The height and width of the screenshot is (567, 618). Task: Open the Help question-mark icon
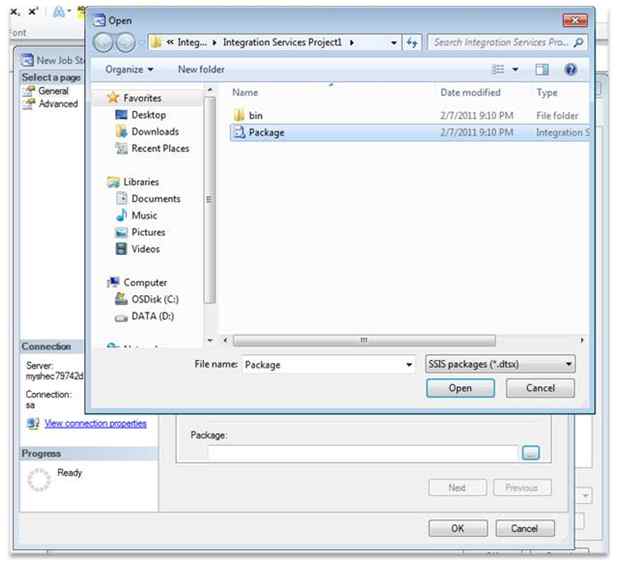(571, 69)
